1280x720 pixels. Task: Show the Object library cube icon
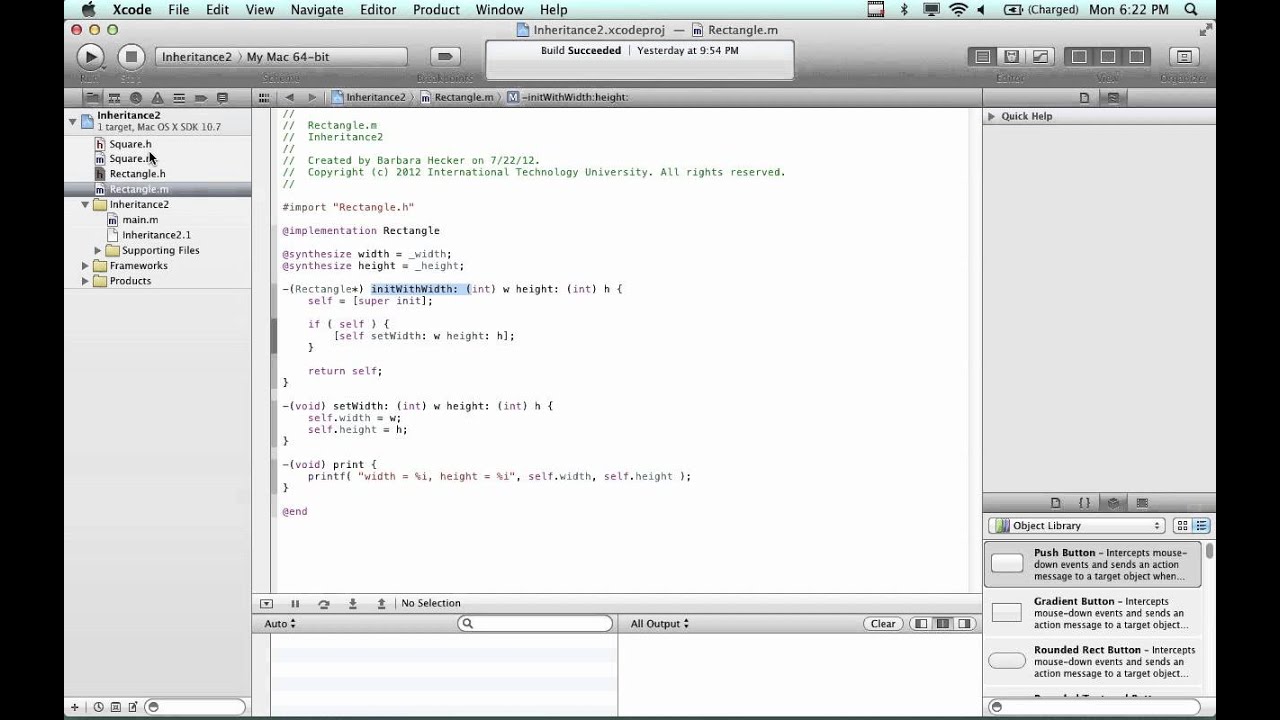pos(1113,503)
